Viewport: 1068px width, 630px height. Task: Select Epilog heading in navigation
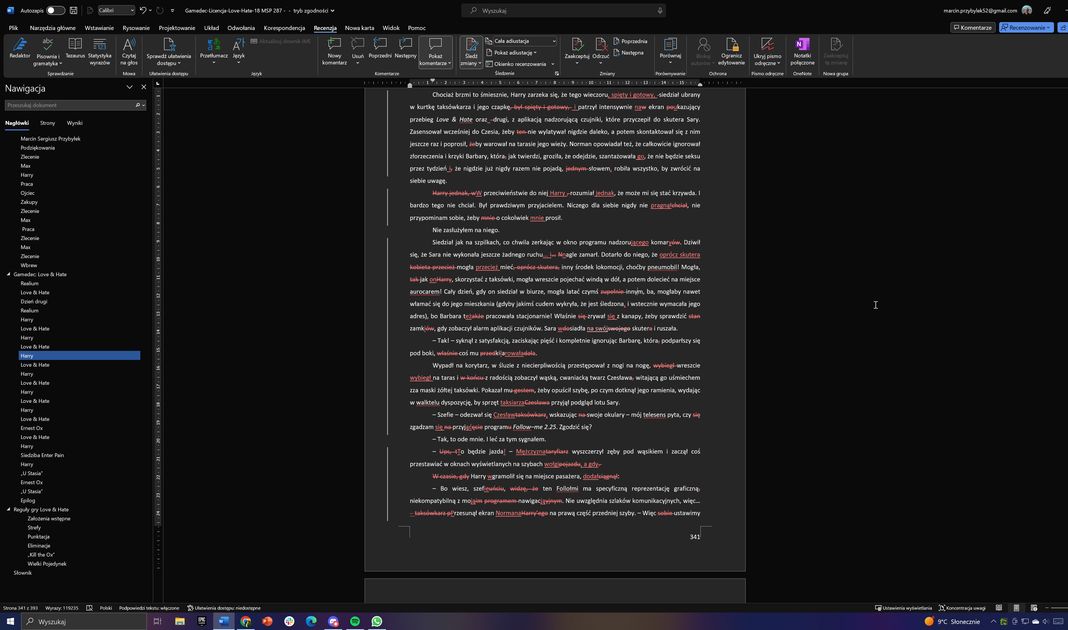coord(28,500)
